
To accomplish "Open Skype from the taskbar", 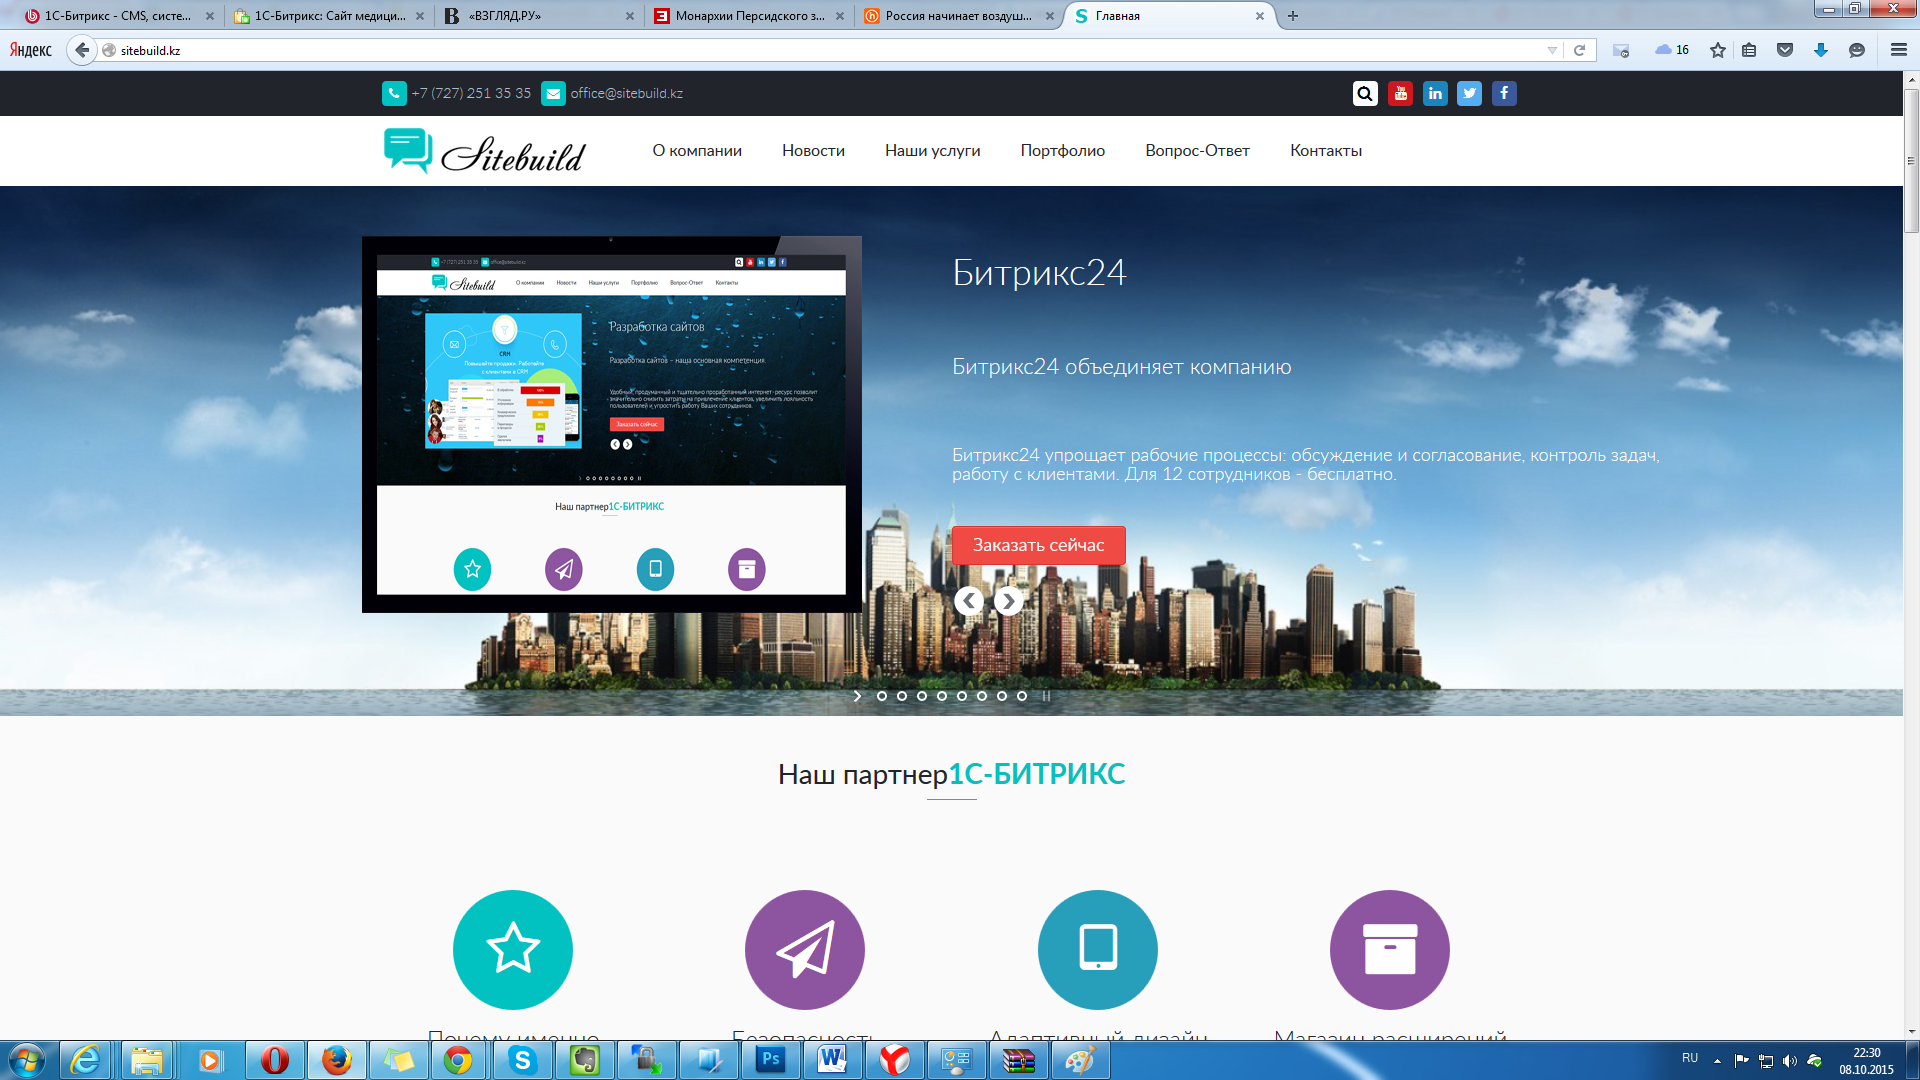I will (x=522, y=1060).
